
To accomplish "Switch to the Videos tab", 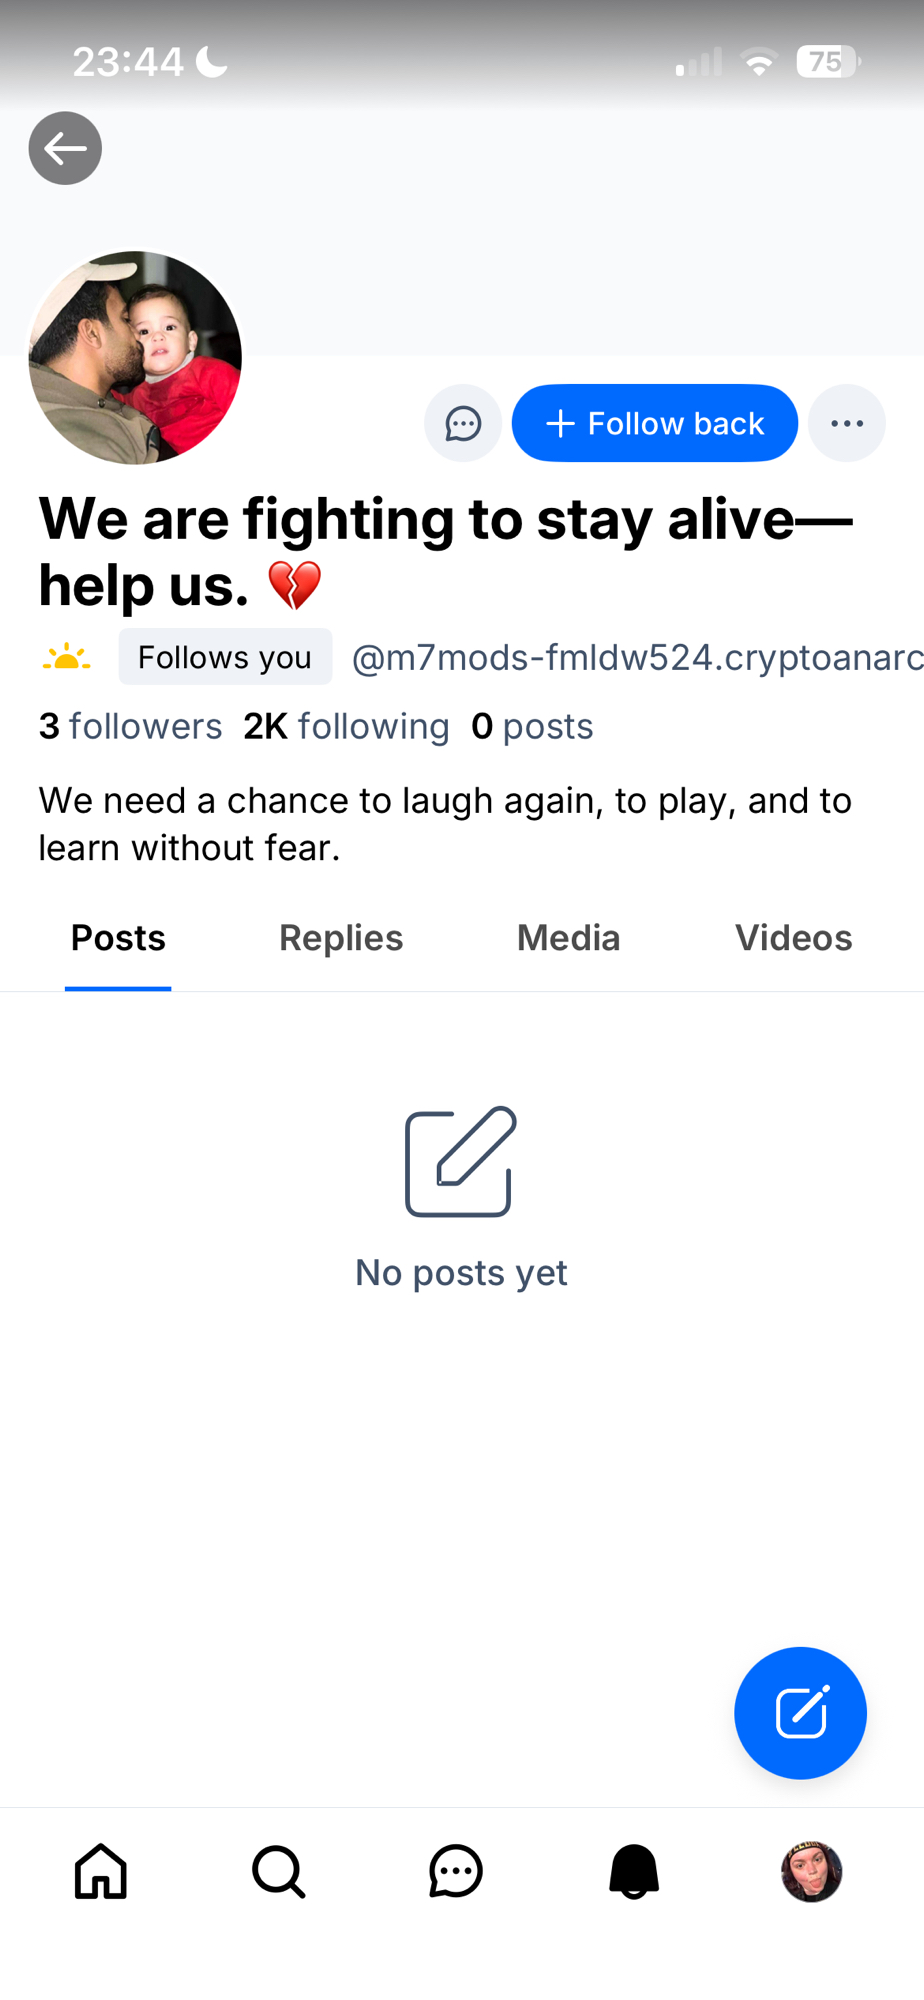I will 793,938.
